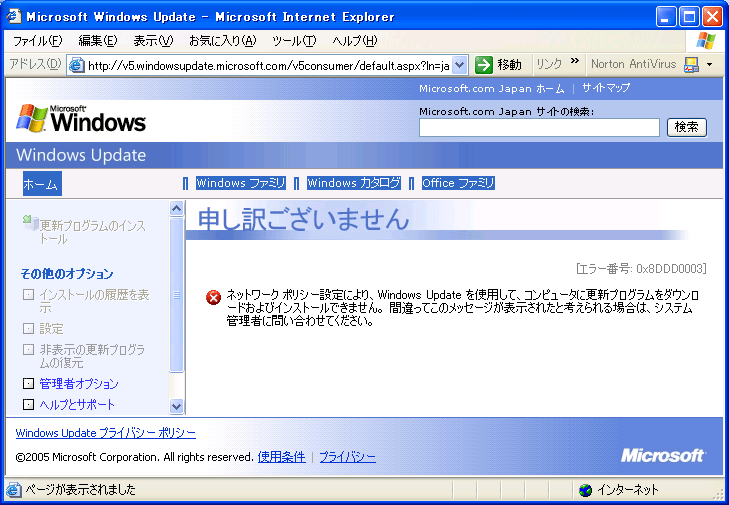Viewport: 729px width, 505px height.
Task: Open the 管理者オプション link
Action: point(79,384)
